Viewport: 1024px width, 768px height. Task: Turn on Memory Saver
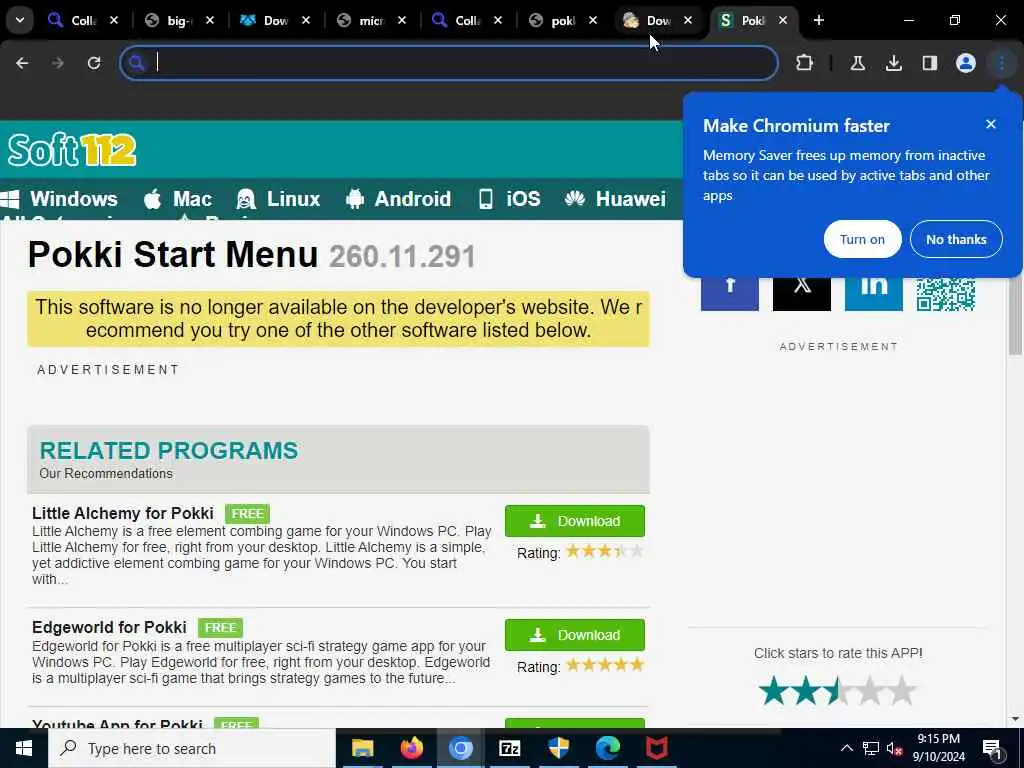point(862,239)
